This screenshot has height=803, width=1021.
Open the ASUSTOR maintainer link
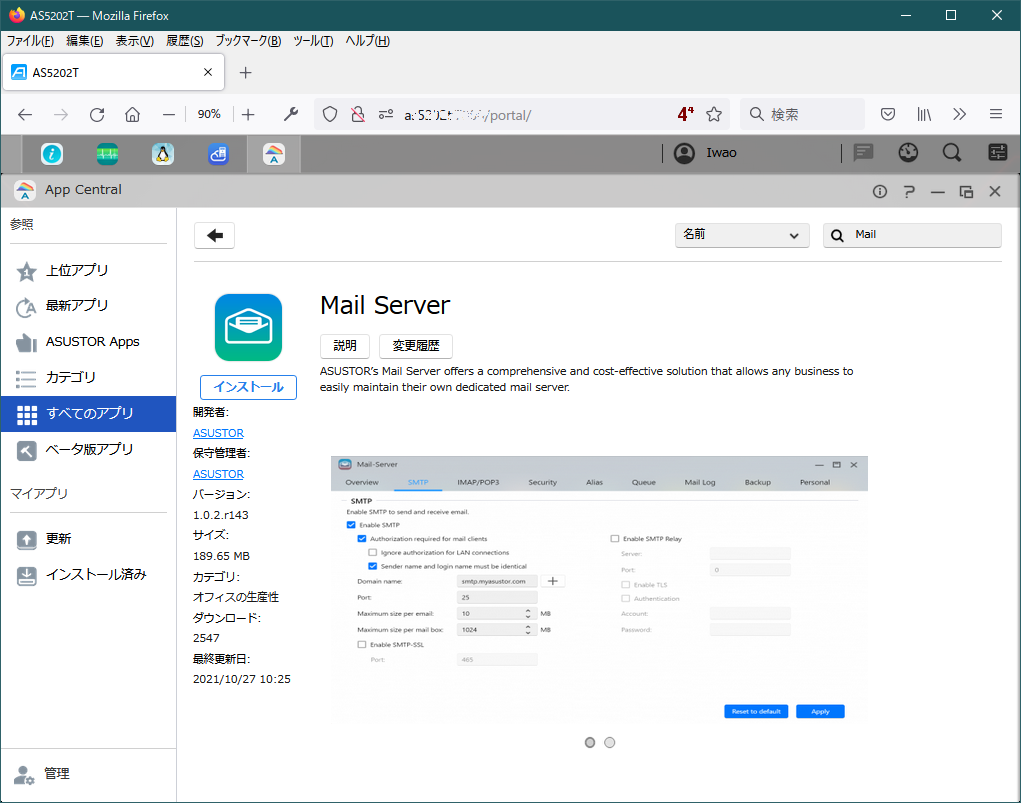[218, 474]
